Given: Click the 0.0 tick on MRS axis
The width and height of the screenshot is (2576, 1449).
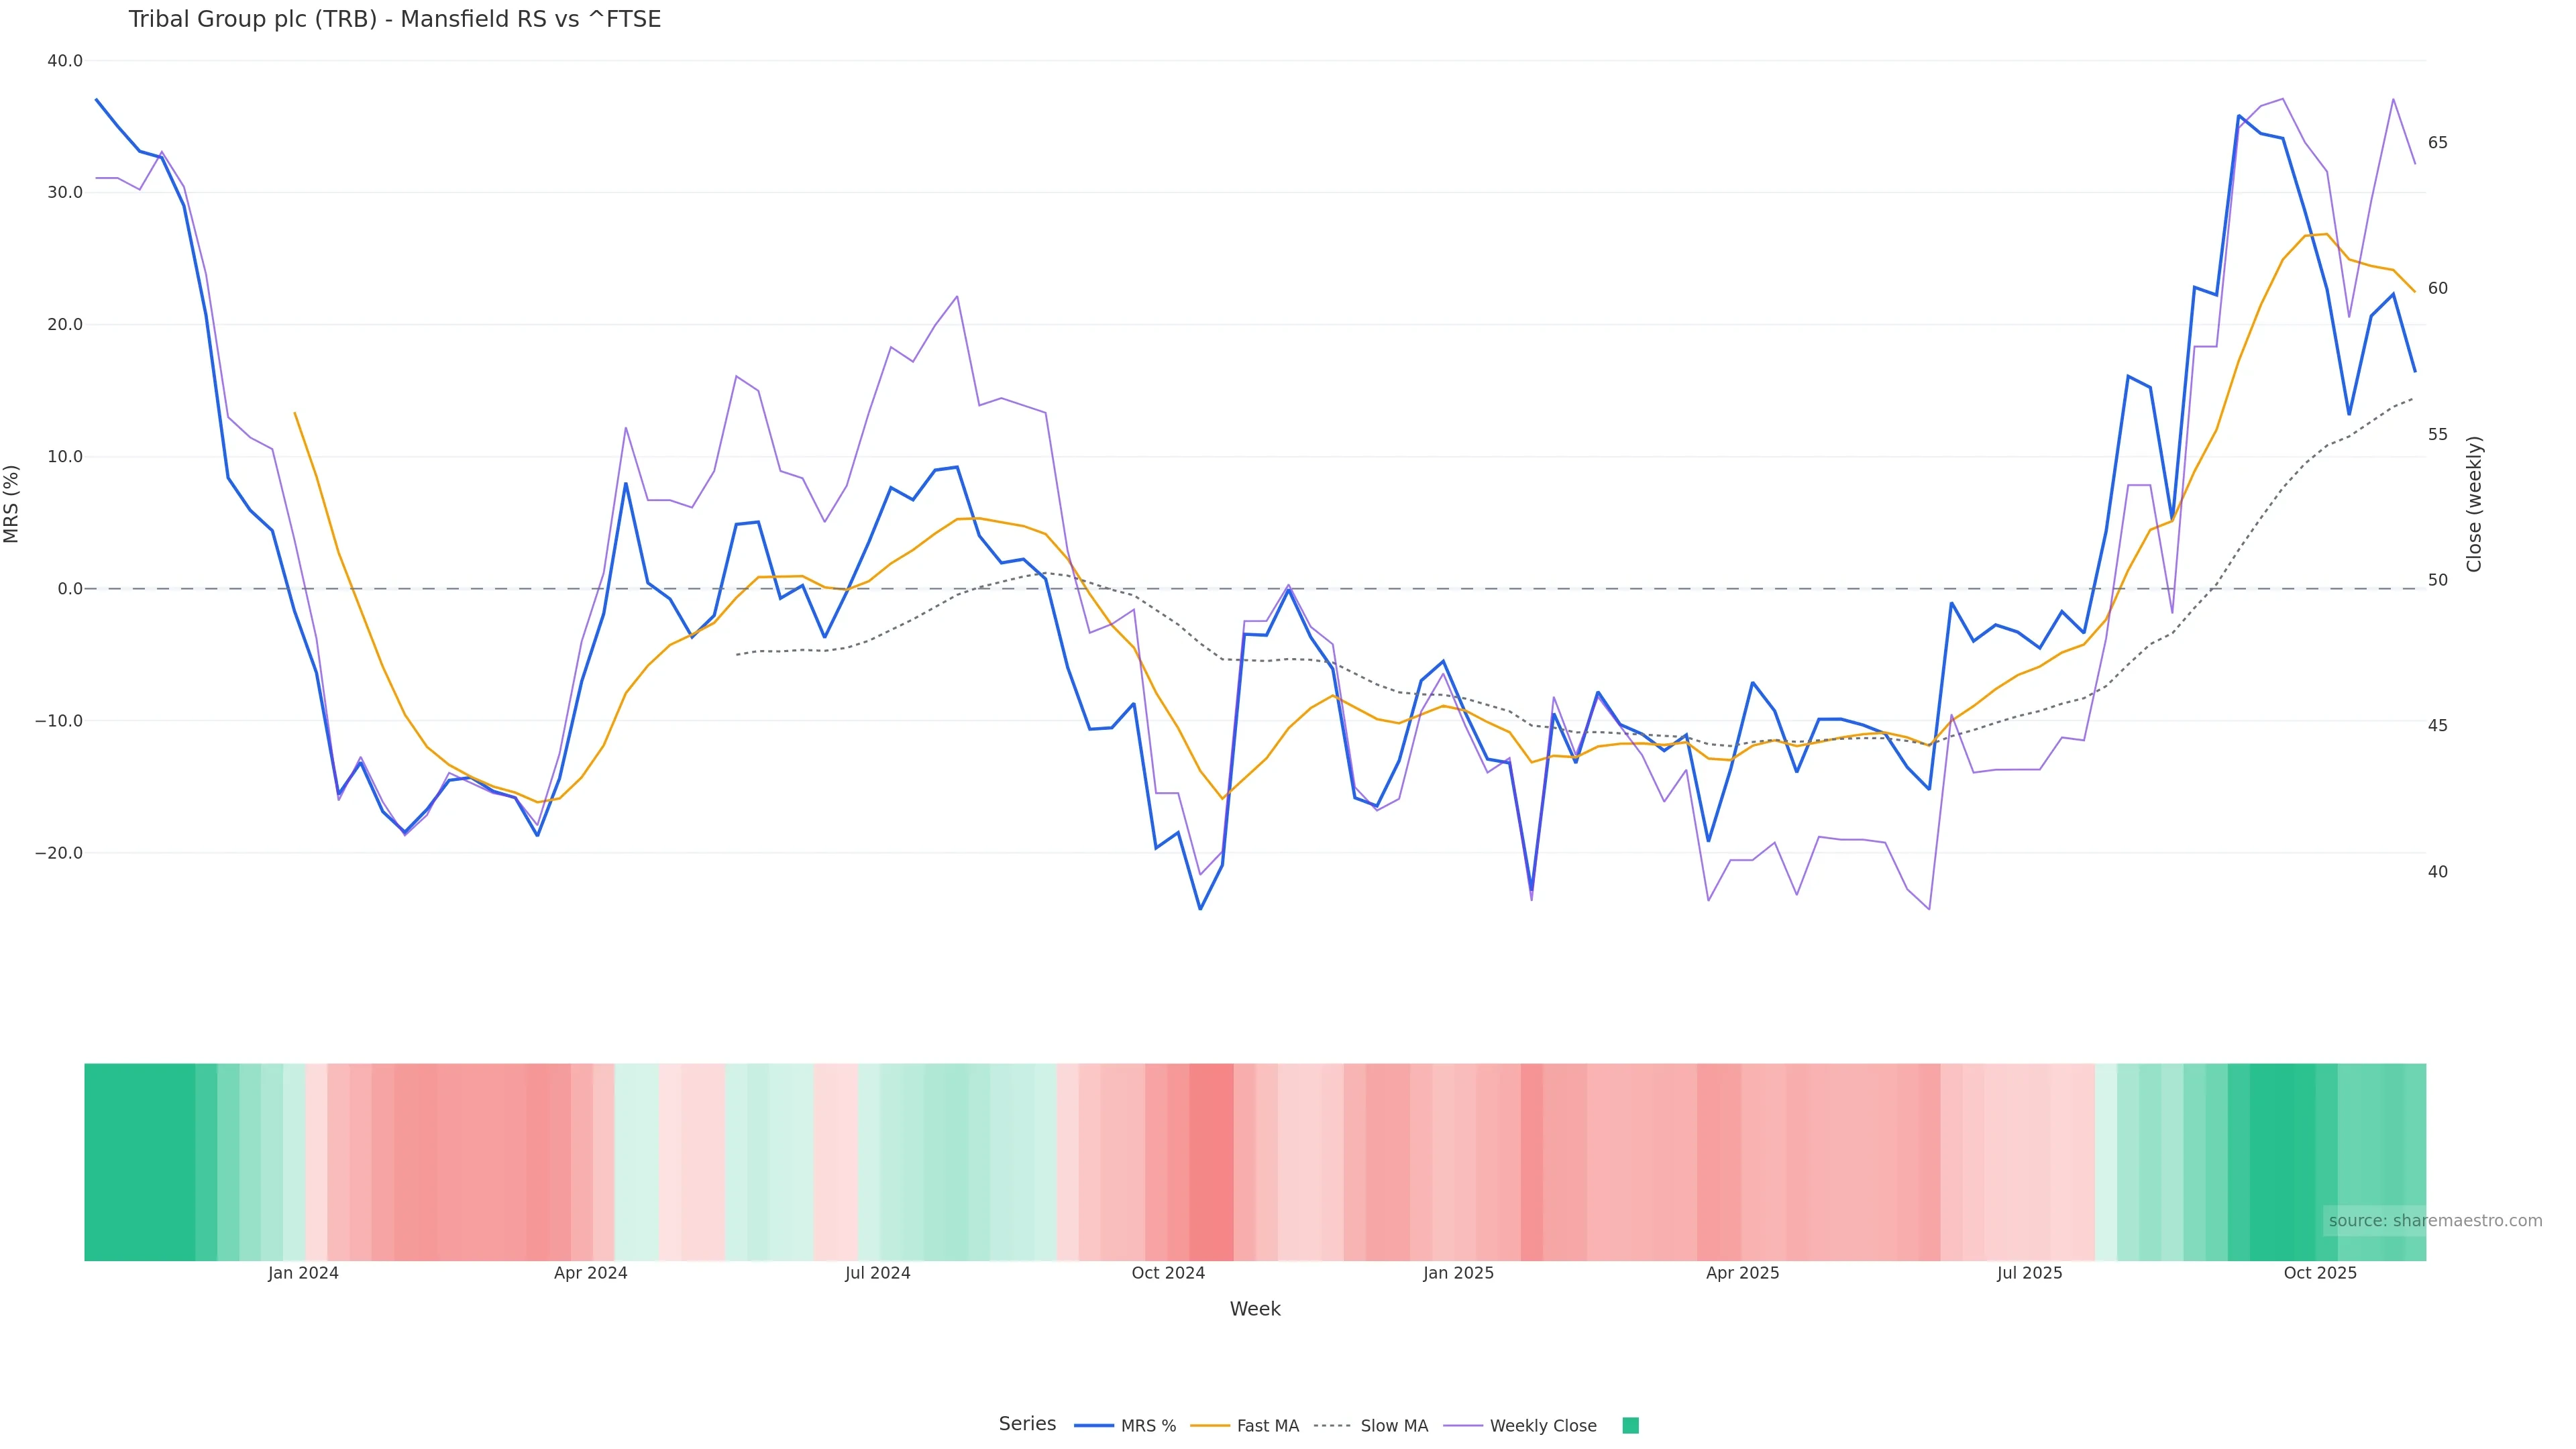Looking at the screenshot, I should coord(70,589).
